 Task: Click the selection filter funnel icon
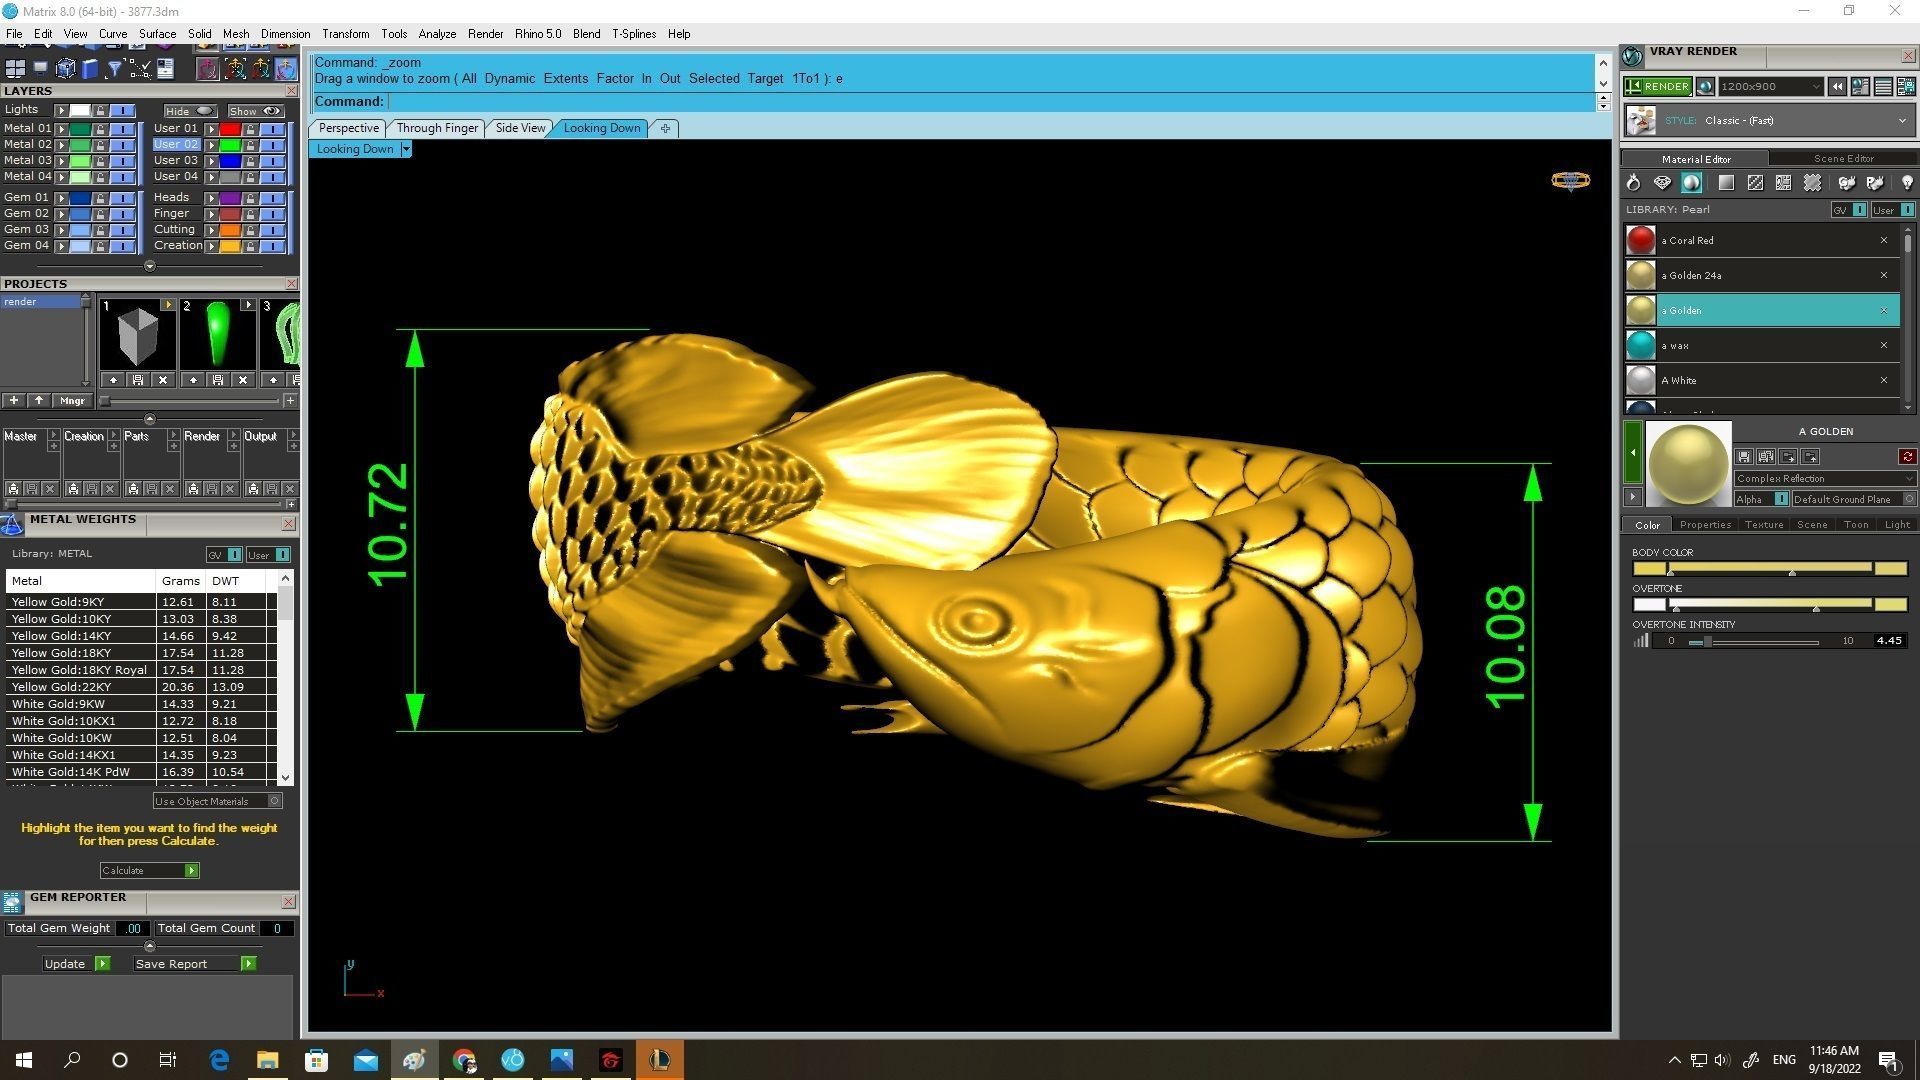click(114, 68)
